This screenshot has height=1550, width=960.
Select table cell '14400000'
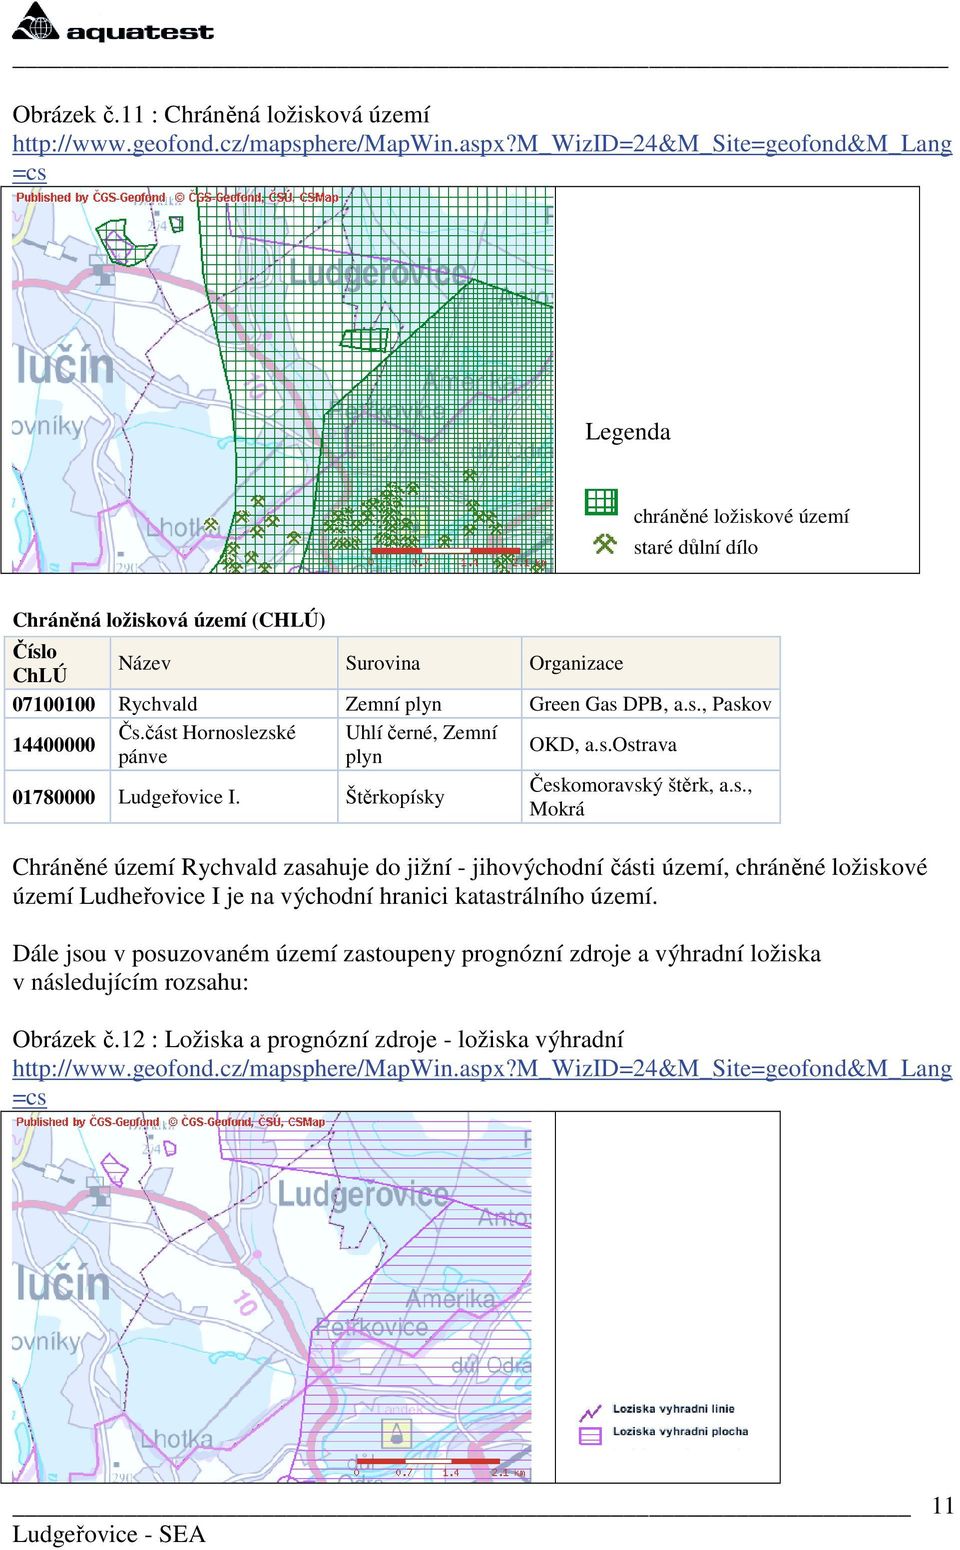tap(54, 745)
